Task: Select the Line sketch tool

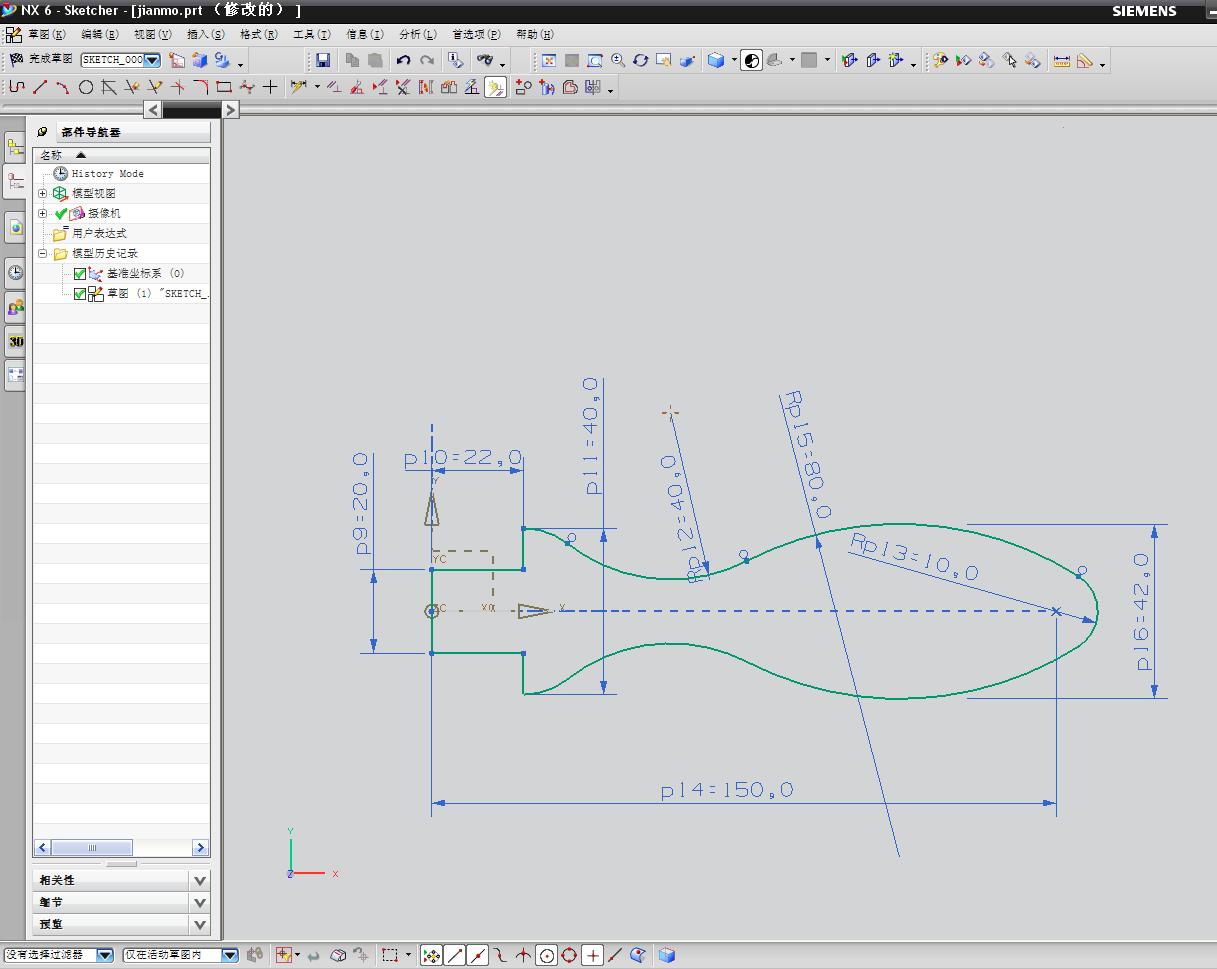Action: [40, 88]
